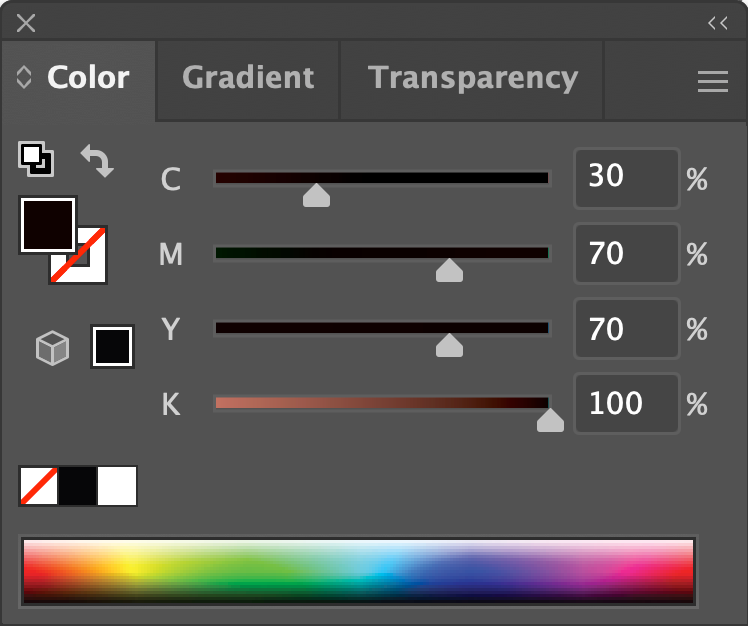Click the Magenta percentage field showing 70

point(625,254)
